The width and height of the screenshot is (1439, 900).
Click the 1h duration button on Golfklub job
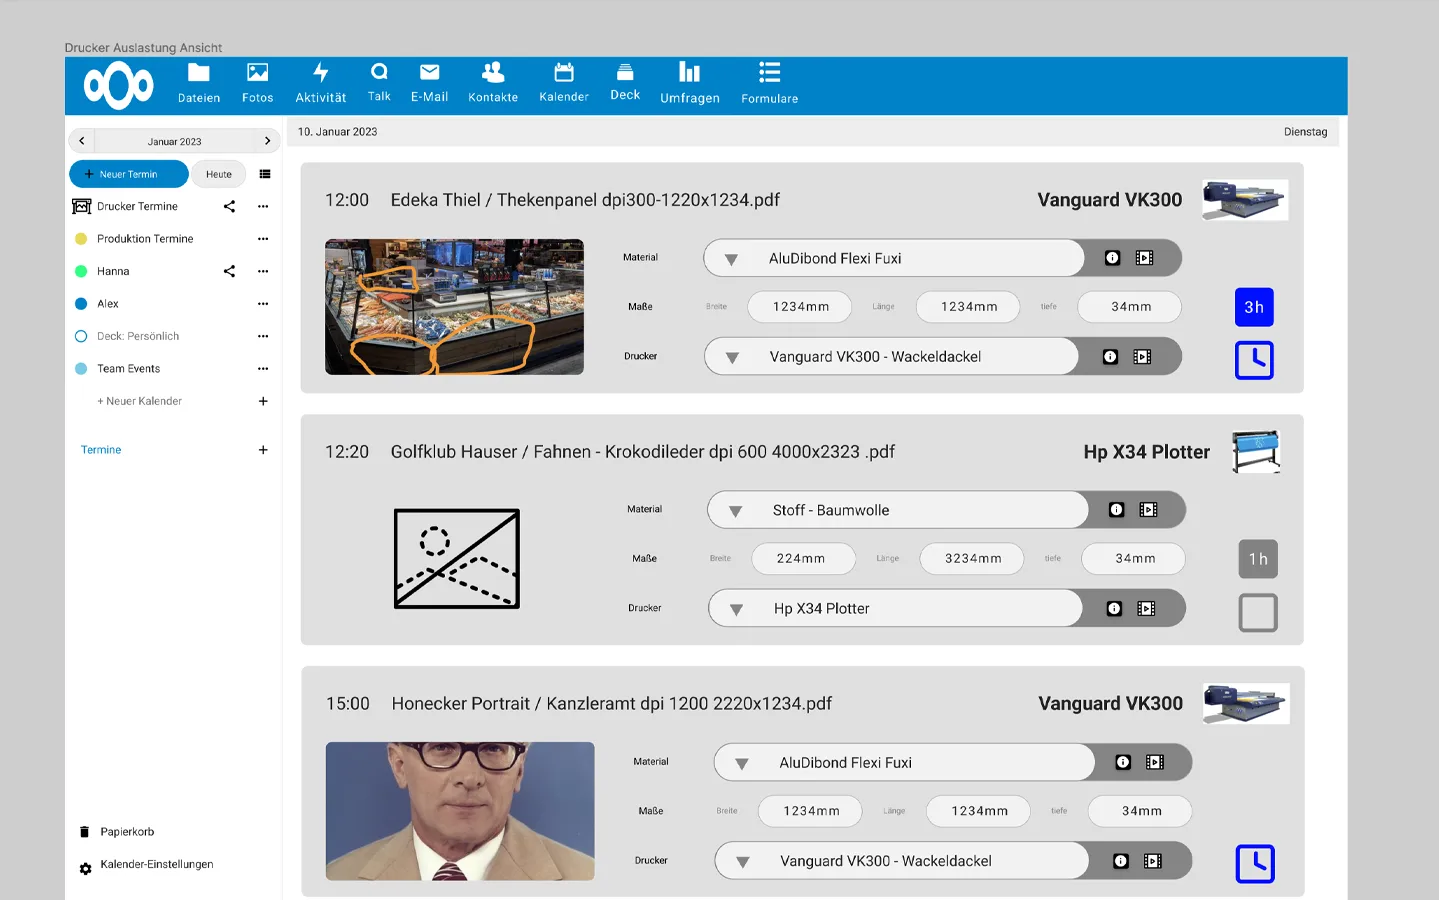[x=1258, y=559]
